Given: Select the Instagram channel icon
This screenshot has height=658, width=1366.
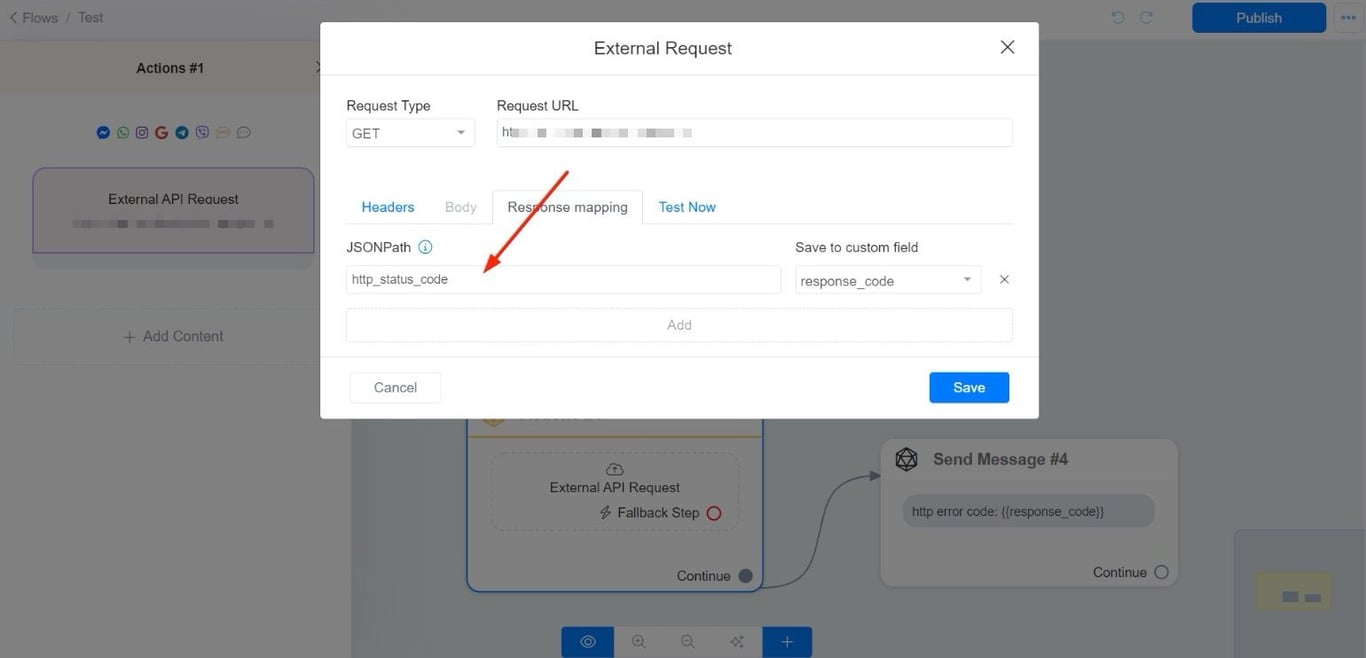Looking at the screenshot, I should 142,132.
